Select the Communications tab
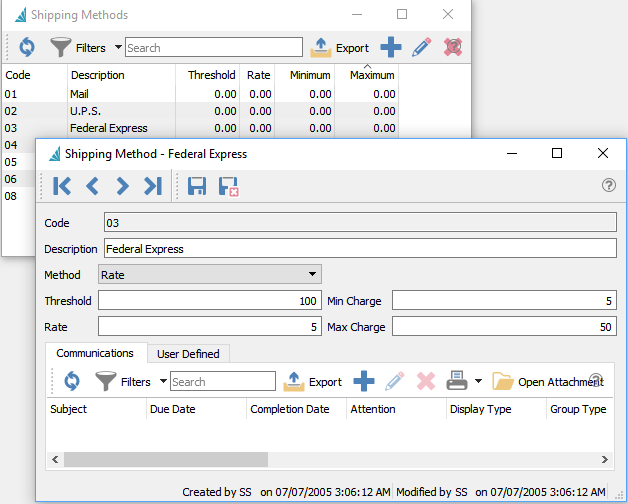This screenshot has width=628, height=504. pyautogui.click(x=95, y=353)
